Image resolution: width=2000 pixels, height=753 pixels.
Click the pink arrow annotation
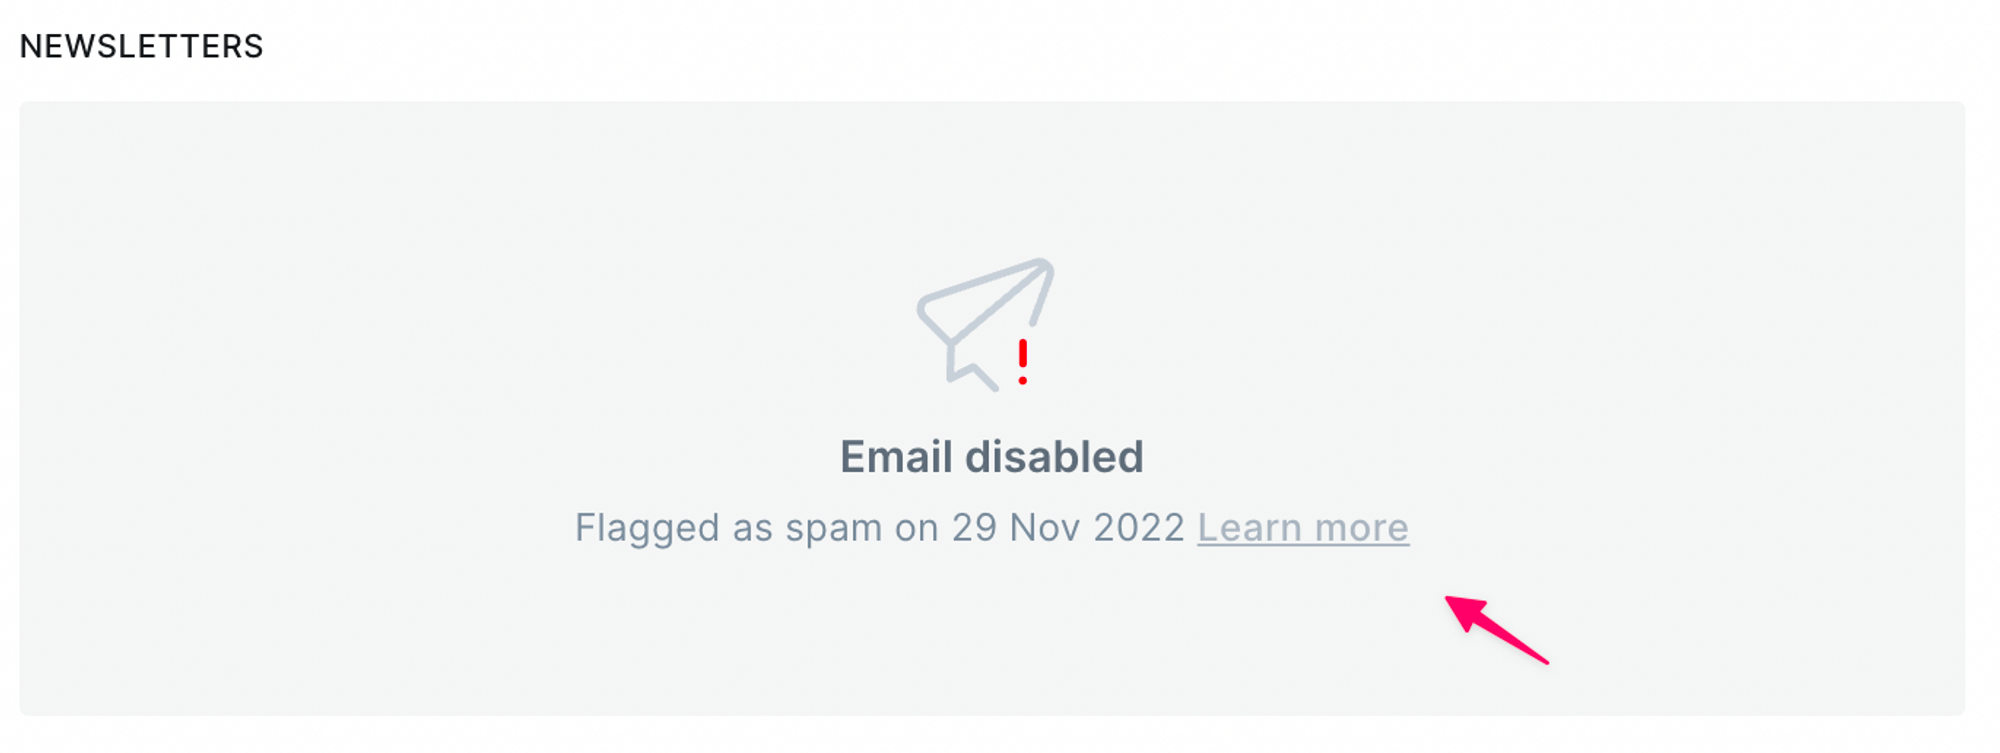(1496, 629)
